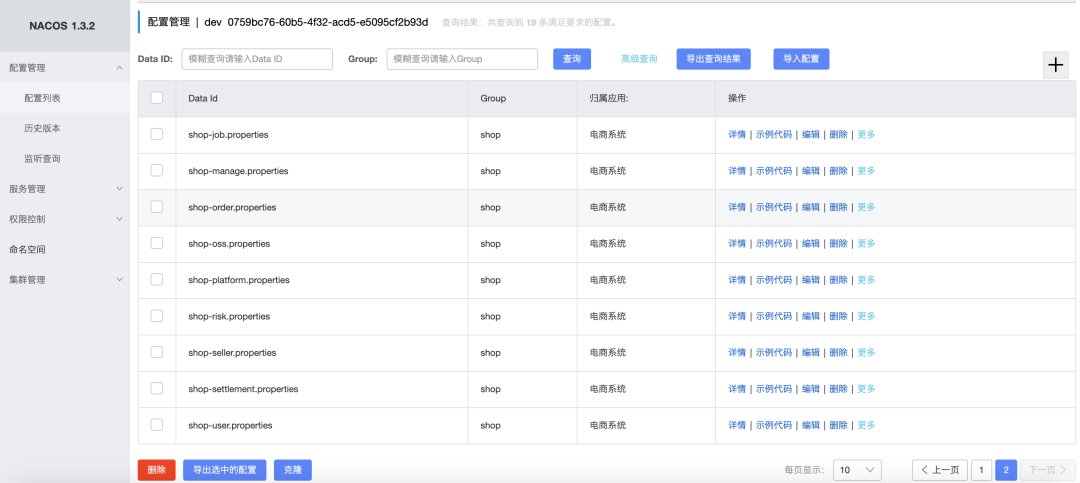Click 删除 for shop-oss.properties
The width and height of the screenshot is (1080, 483).
click(838, 243)
